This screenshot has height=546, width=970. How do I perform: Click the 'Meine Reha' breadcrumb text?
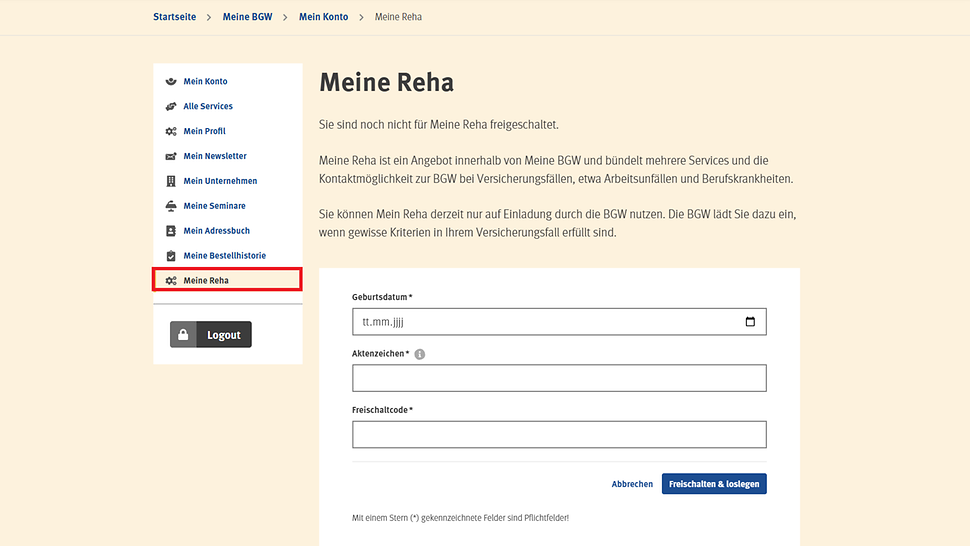pos(398,17)
